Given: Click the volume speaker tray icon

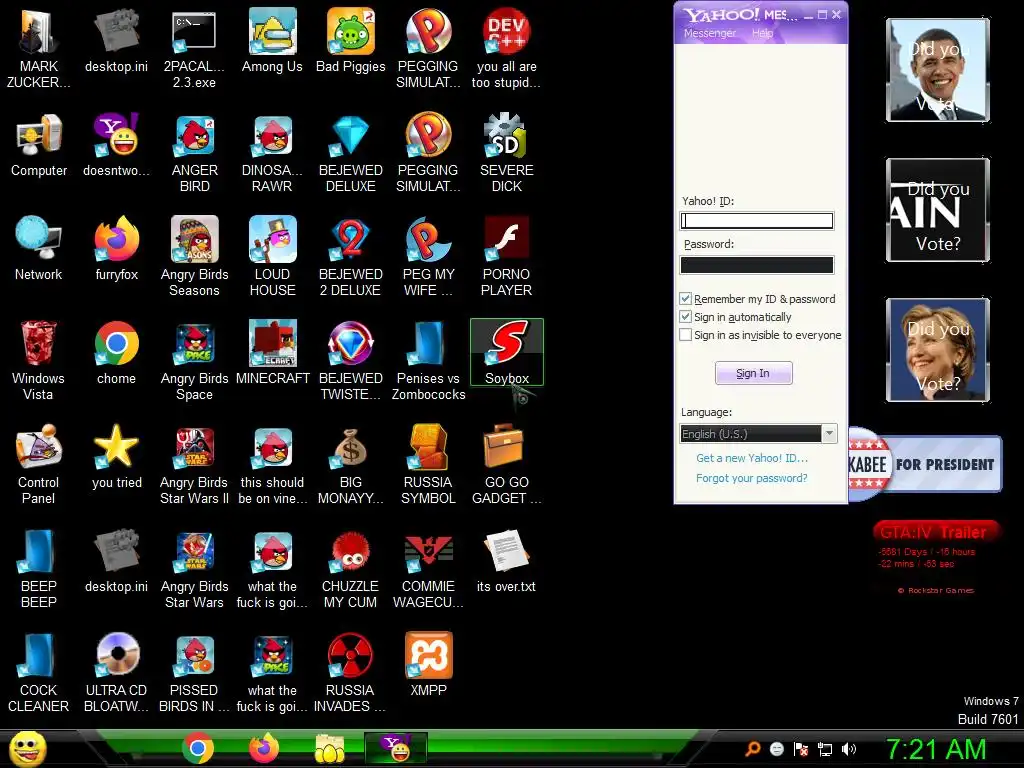Looking at the screenshot, I should pos(848,749).
